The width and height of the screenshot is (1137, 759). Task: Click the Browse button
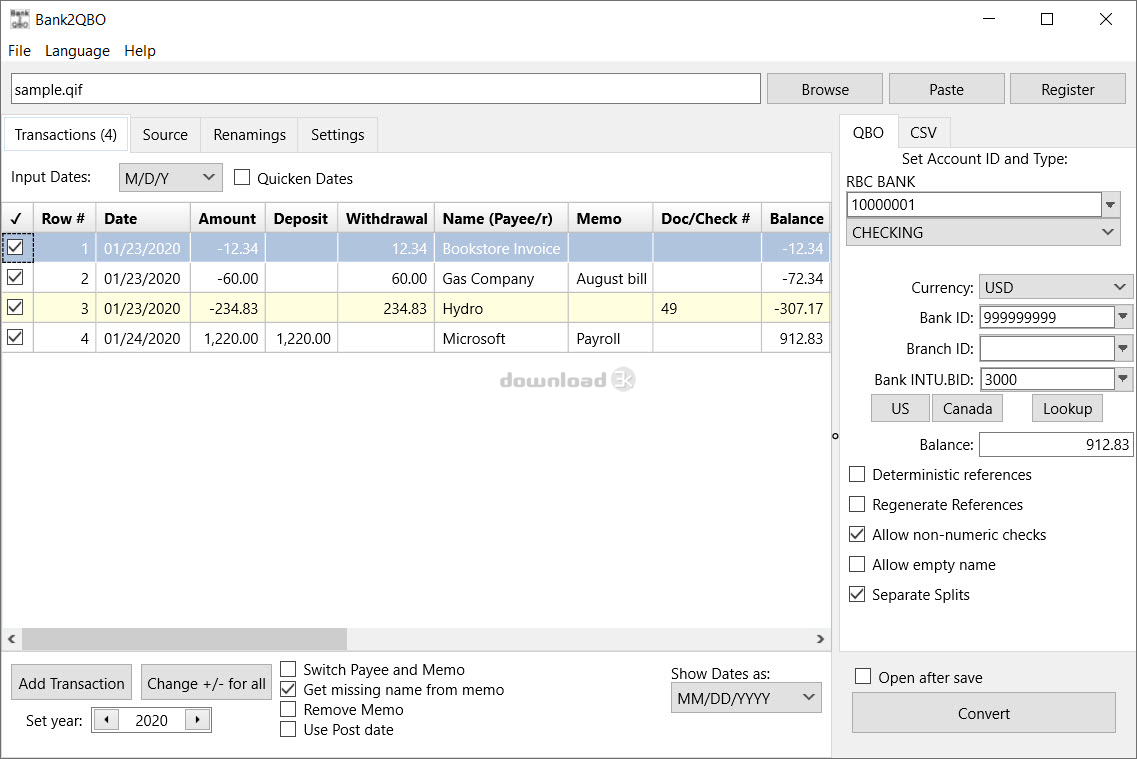point(824,89)
